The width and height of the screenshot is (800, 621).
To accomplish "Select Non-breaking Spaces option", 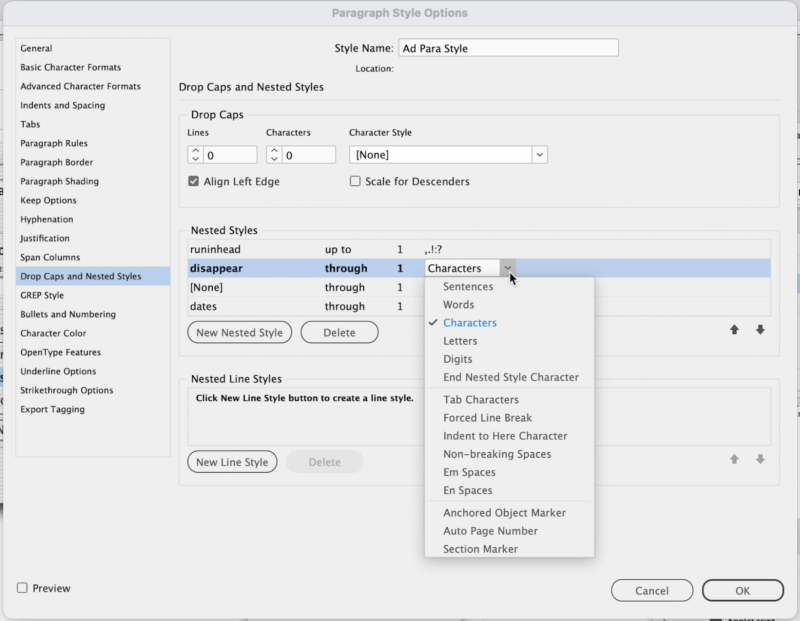I will coord(497,454).
